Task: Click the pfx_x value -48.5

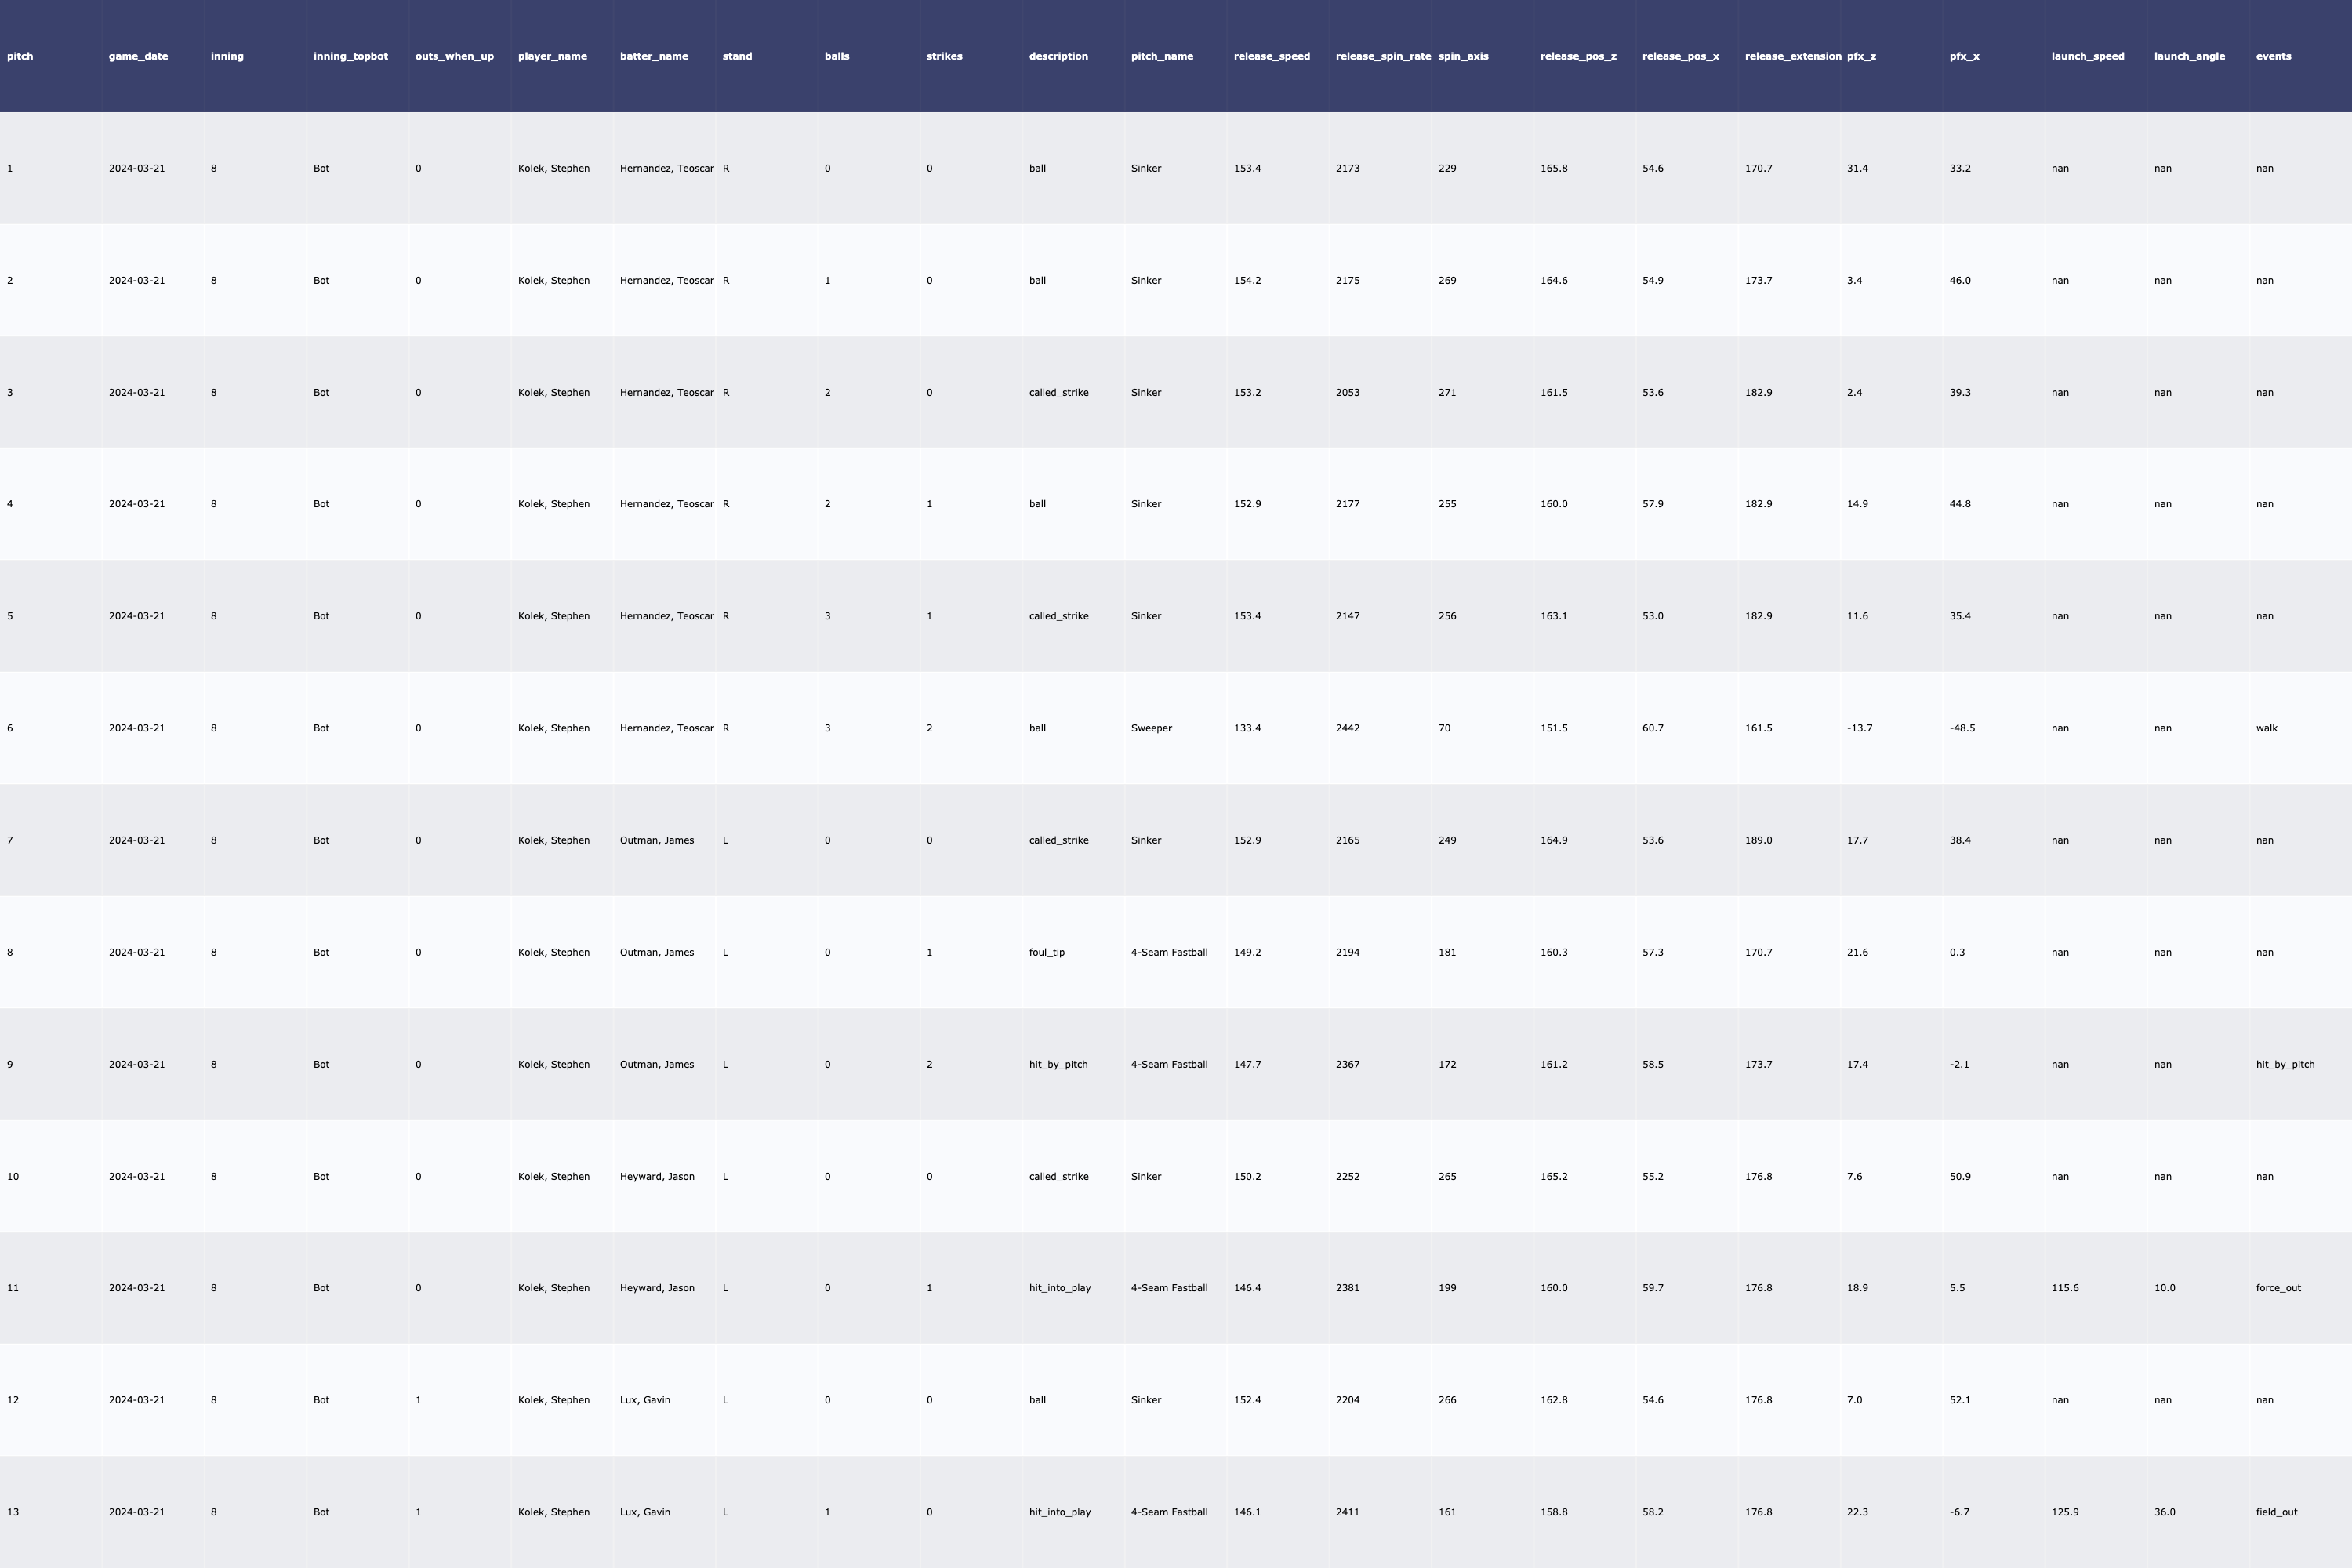Action: point(1961,728)
